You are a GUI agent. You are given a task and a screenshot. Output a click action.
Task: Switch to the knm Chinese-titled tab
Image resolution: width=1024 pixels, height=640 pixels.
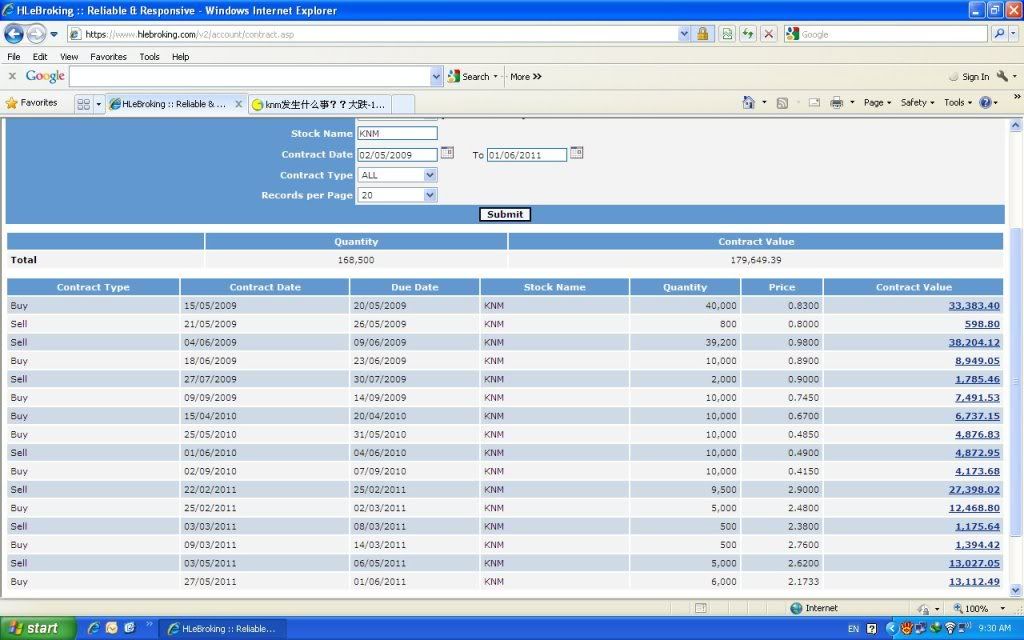tap(318, 104)
